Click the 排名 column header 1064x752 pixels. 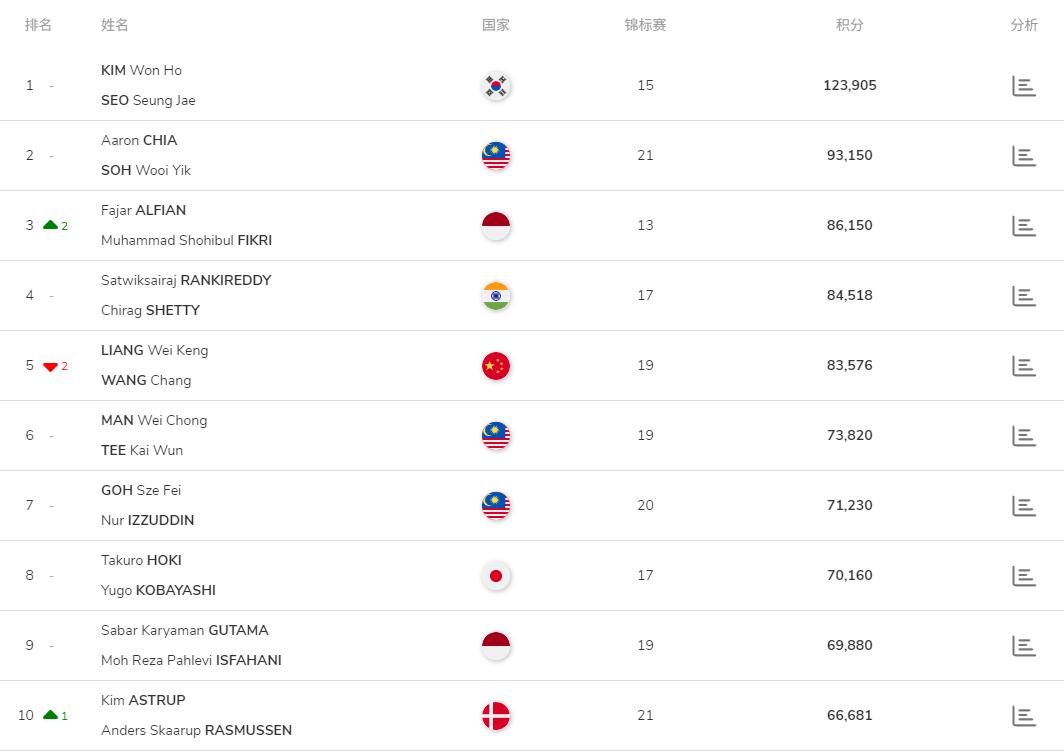(38, 25)
